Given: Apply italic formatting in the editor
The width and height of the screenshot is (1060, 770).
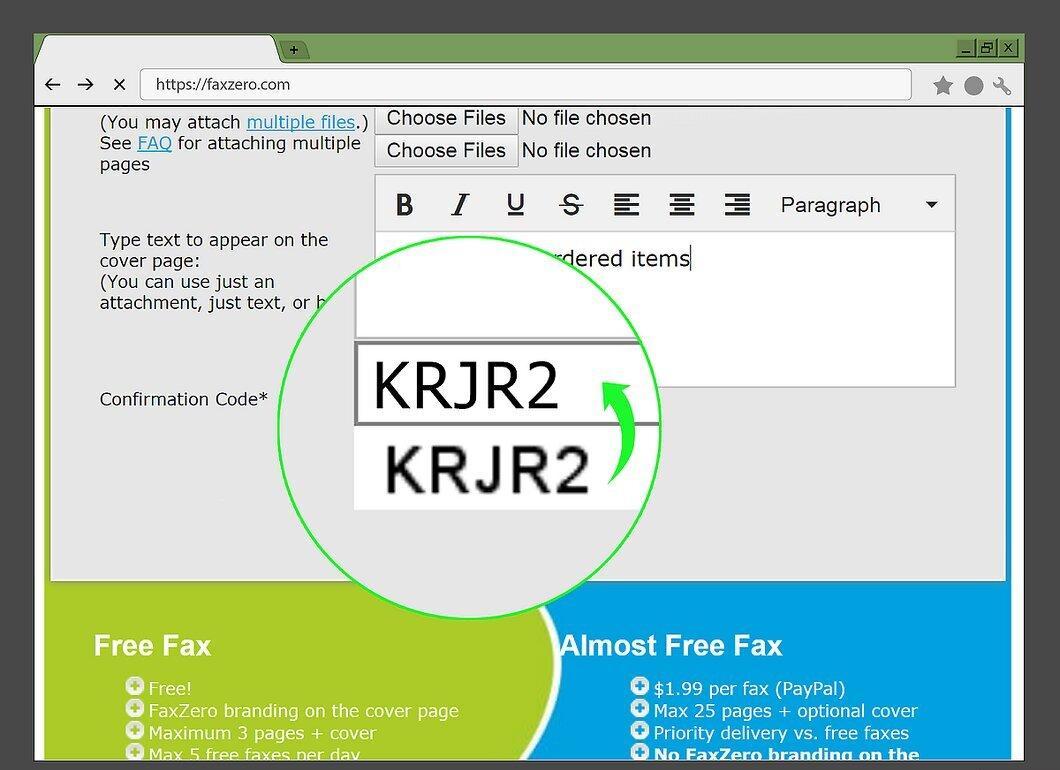Looking at the screenshot, I should tap(460, 204).
